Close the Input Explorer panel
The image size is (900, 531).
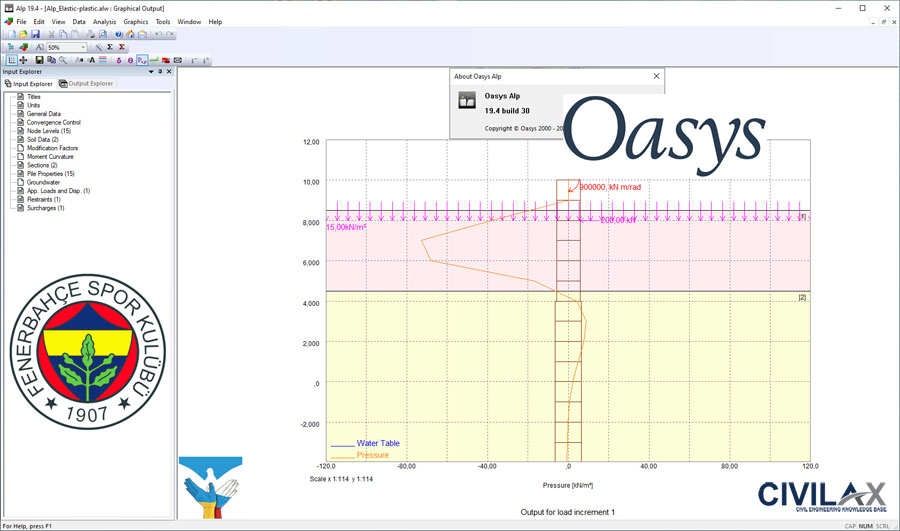point(169,72)
